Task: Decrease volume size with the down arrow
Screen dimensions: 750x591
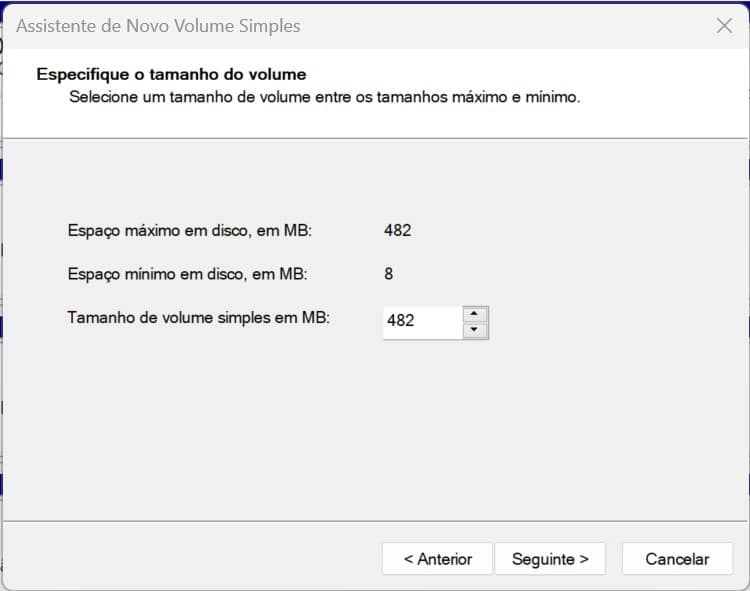Action: pyautogui.click(x=476, y=330)
